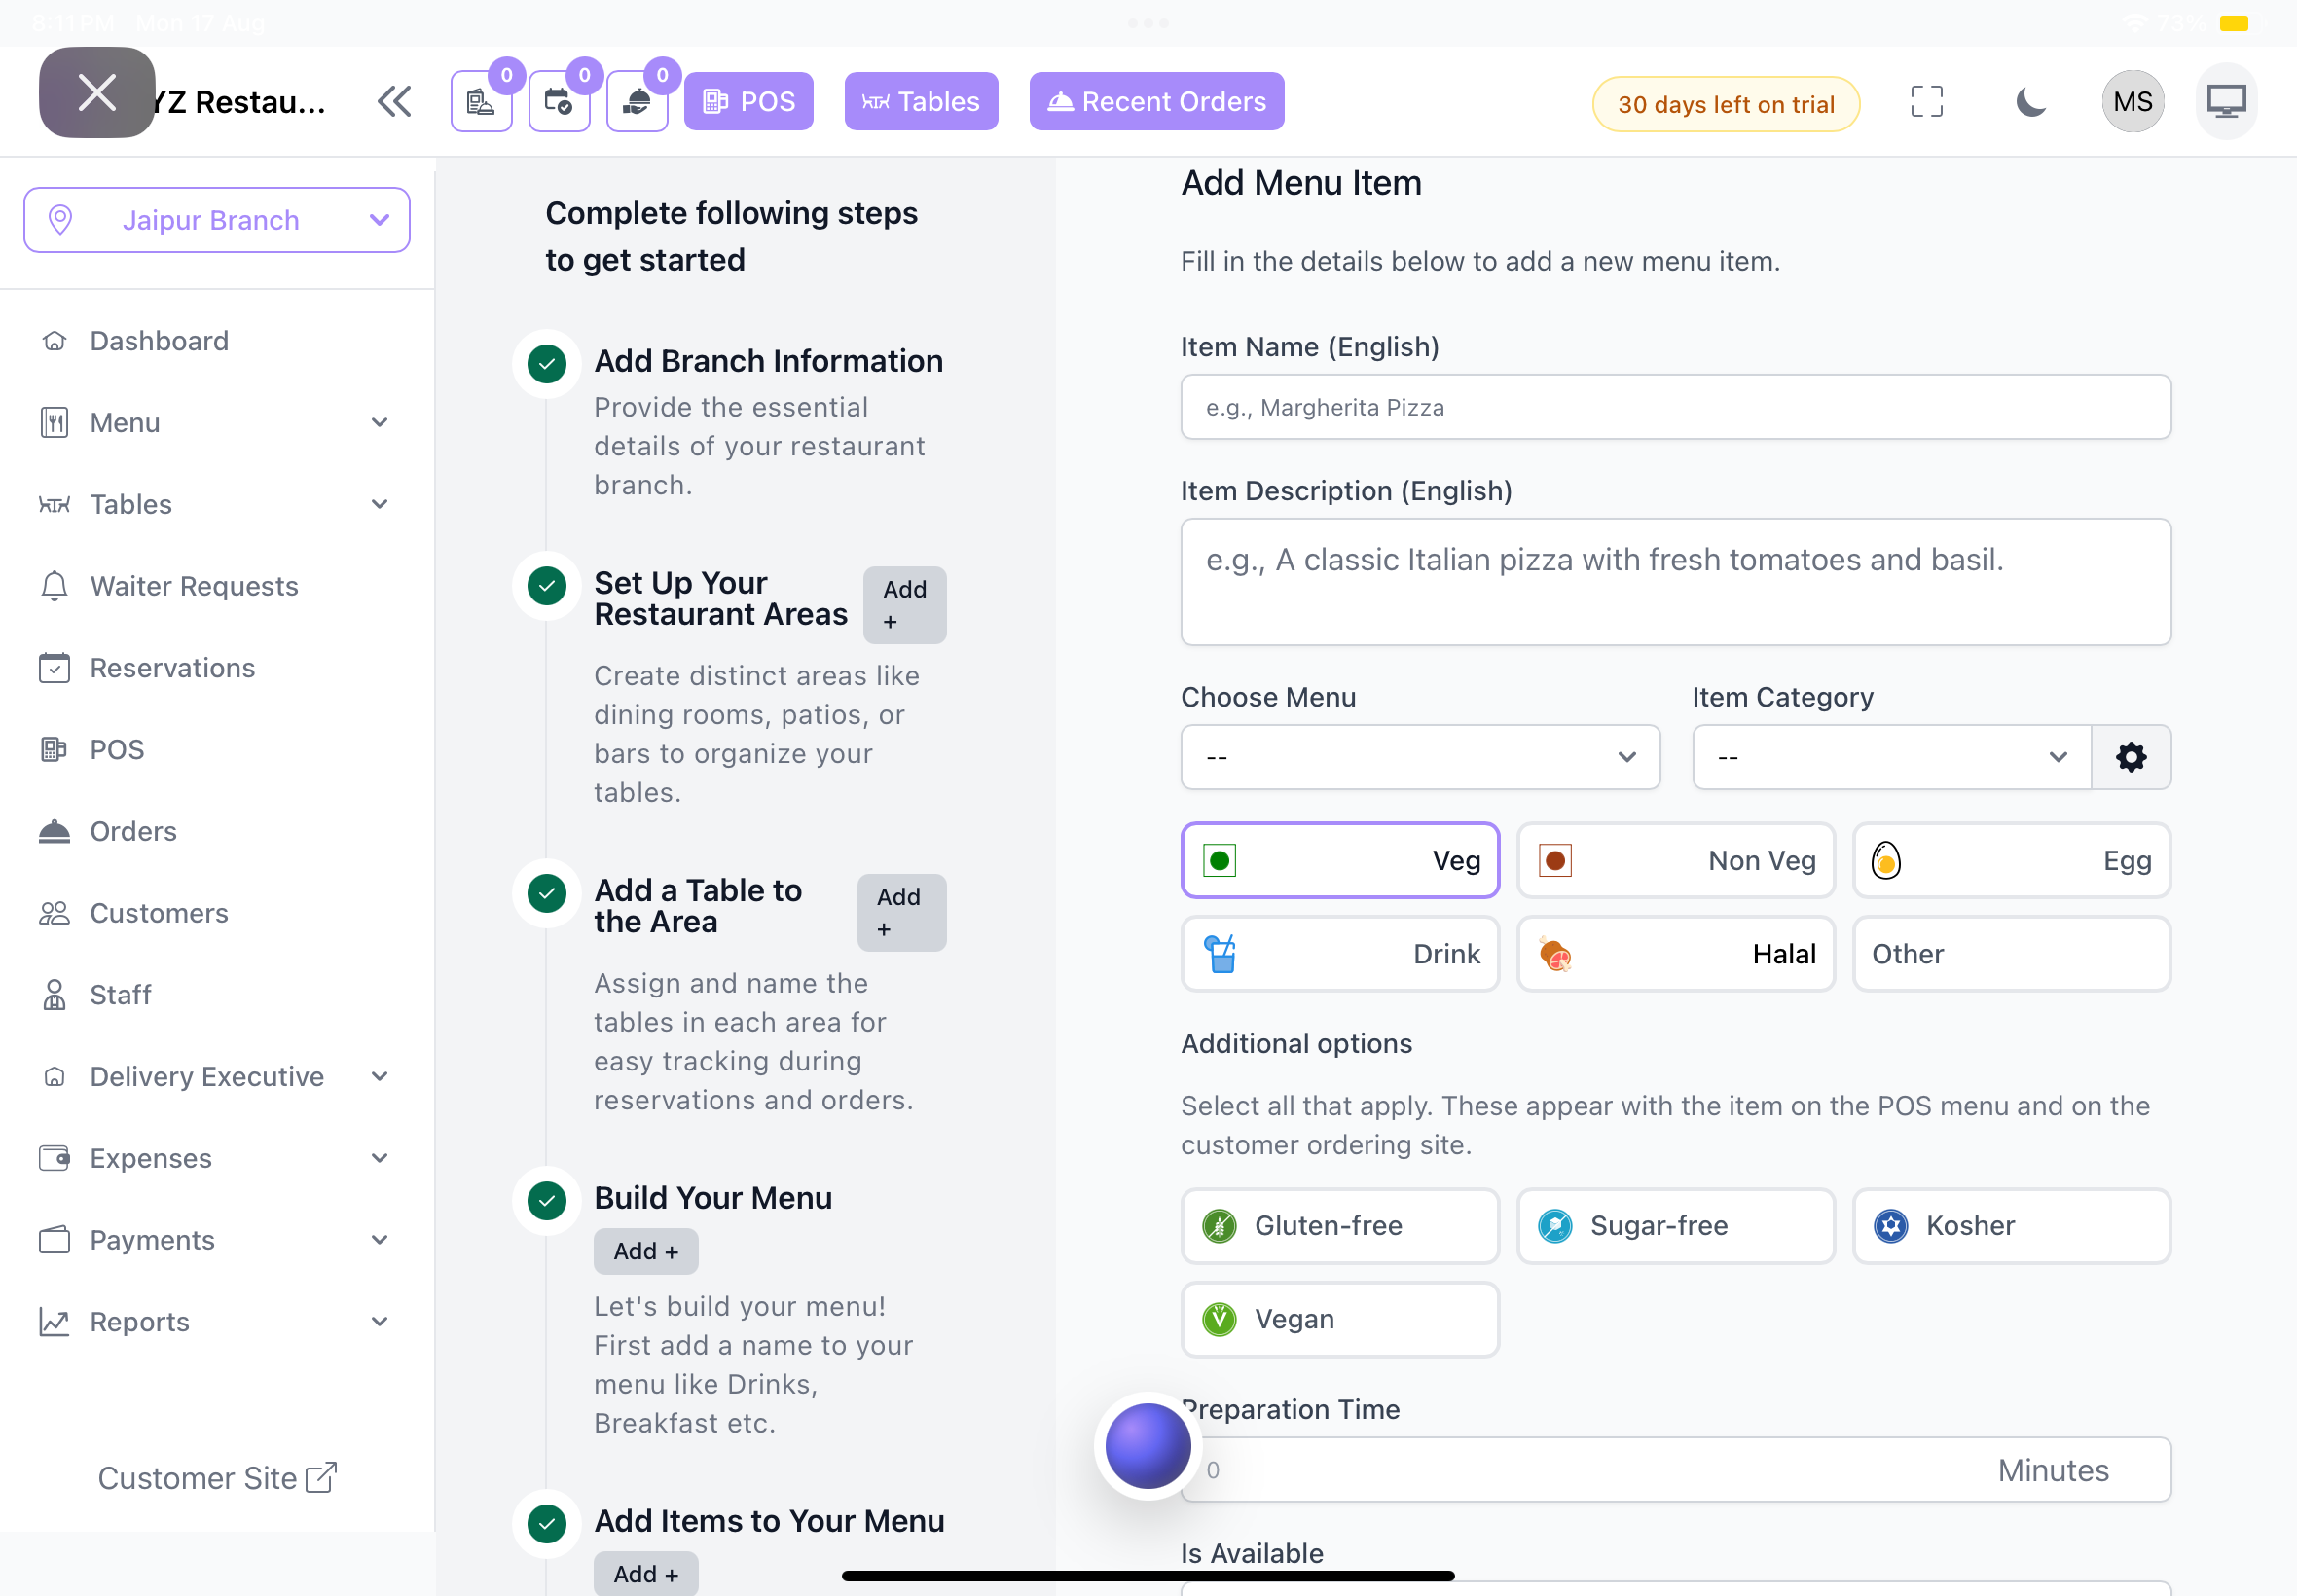
Task: Open waiter requests bell icon in top bar
Action: [x=637, y=101]
